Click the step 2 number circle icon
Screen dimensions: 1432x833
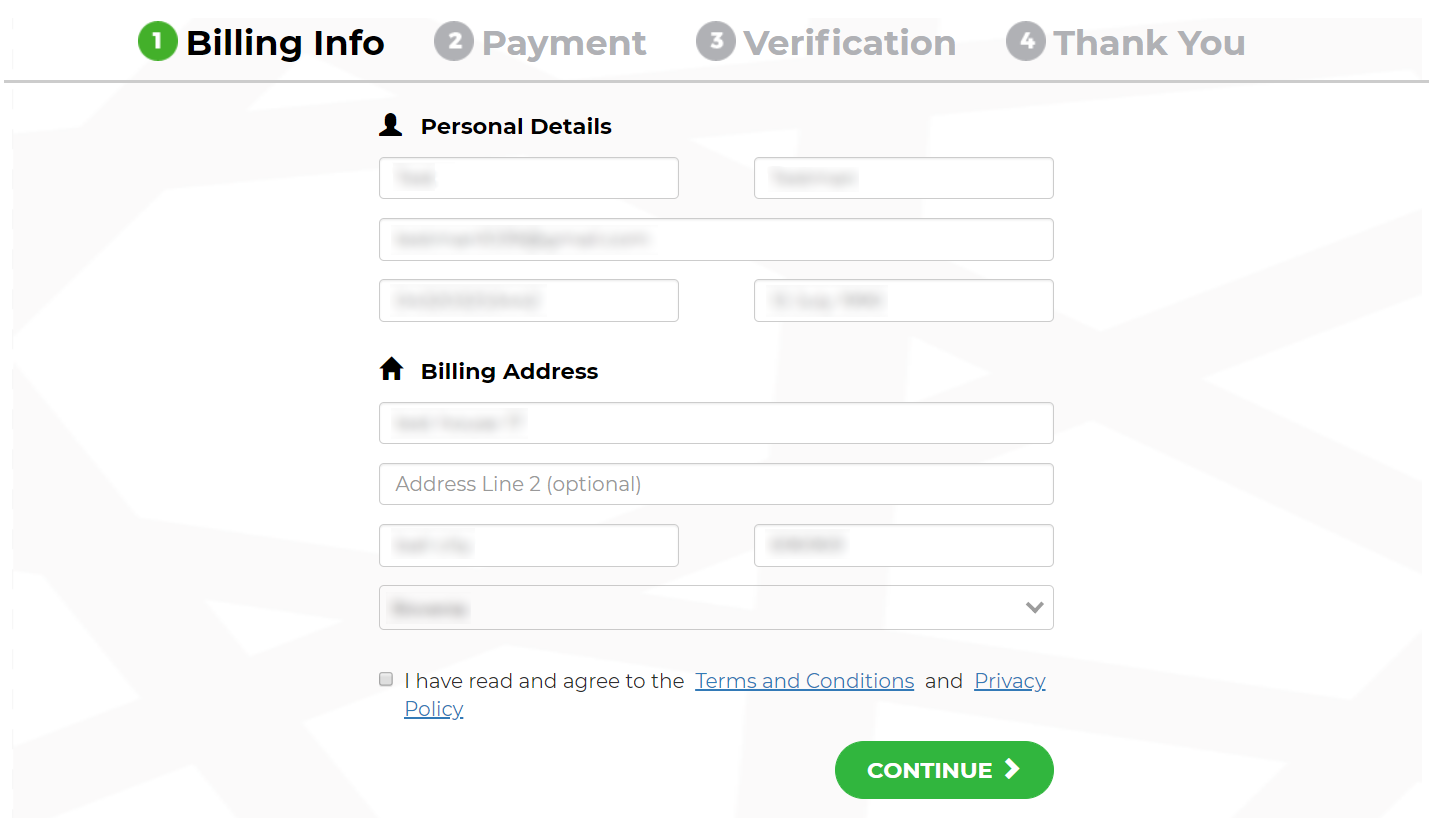tap(454, 42)
